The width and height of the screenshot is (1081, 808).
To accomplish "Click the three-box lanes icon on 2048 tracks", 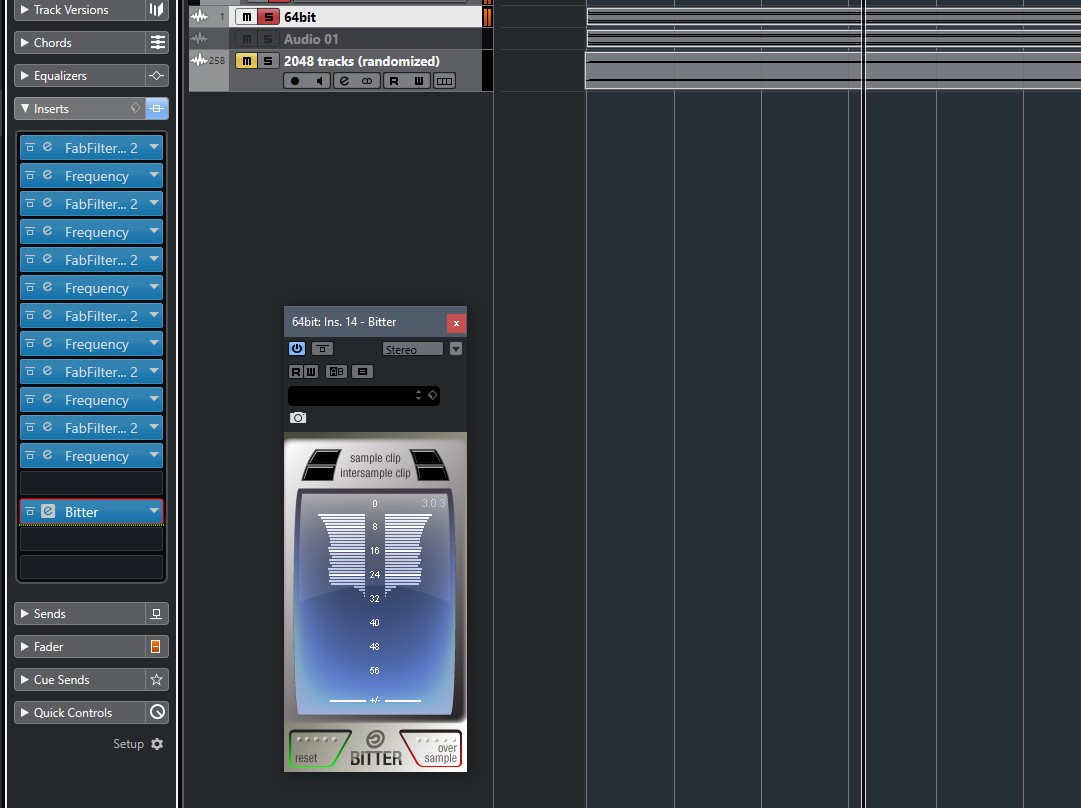I will 445,81.
